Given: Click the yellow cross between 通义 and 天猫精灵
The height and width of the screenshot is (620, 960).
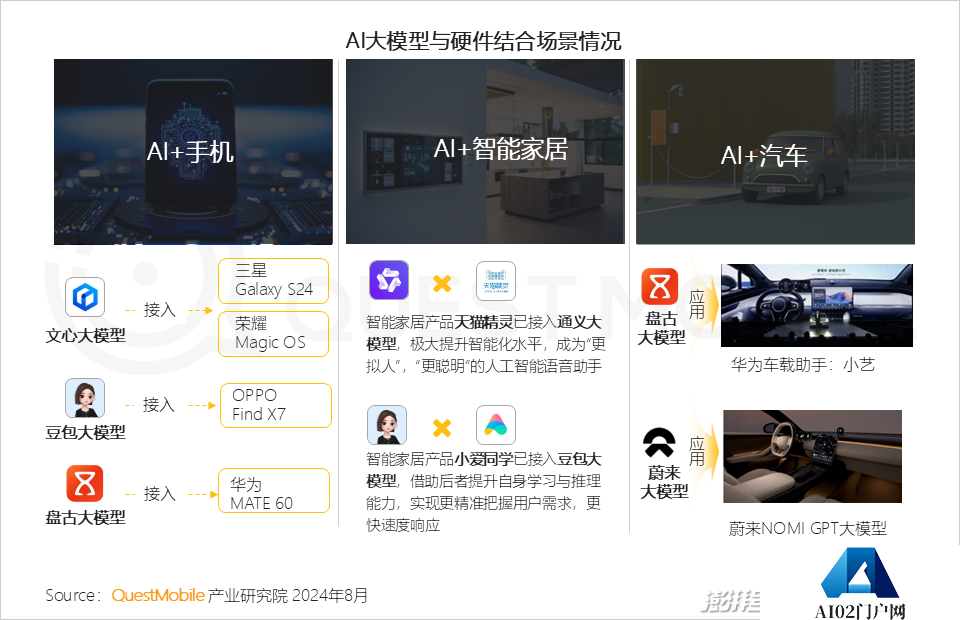Looking at the screenshot, I should click(x=442, y=283).
